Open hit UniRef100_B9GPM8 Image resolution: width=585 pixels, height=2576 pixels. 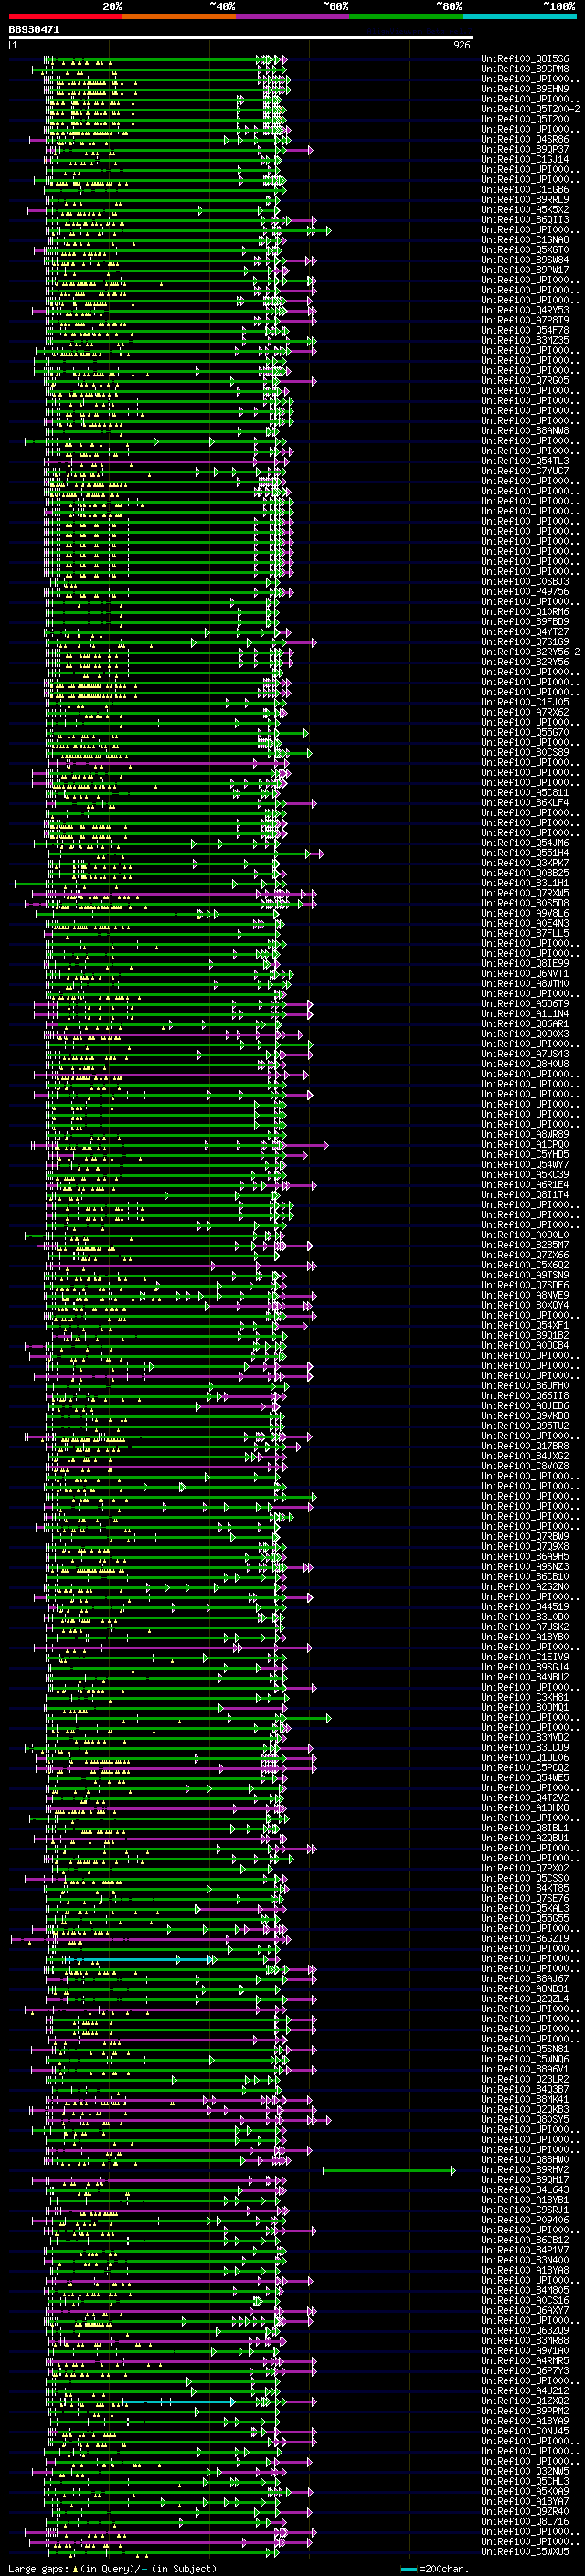[525, 69]
